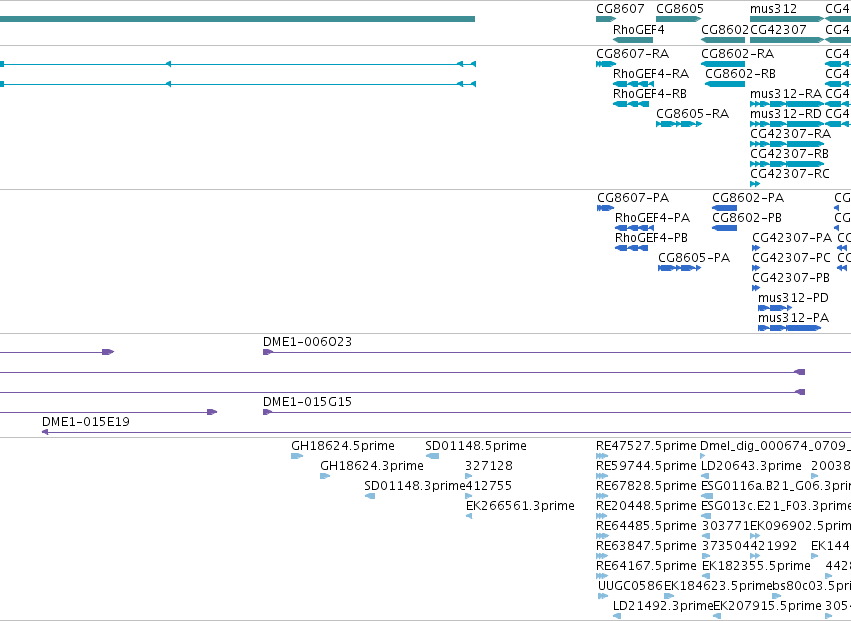Click EST RE47527.5prime
The height and width of the screenshot is (621, 851).
pyautogui.click(x=646, y=446)
